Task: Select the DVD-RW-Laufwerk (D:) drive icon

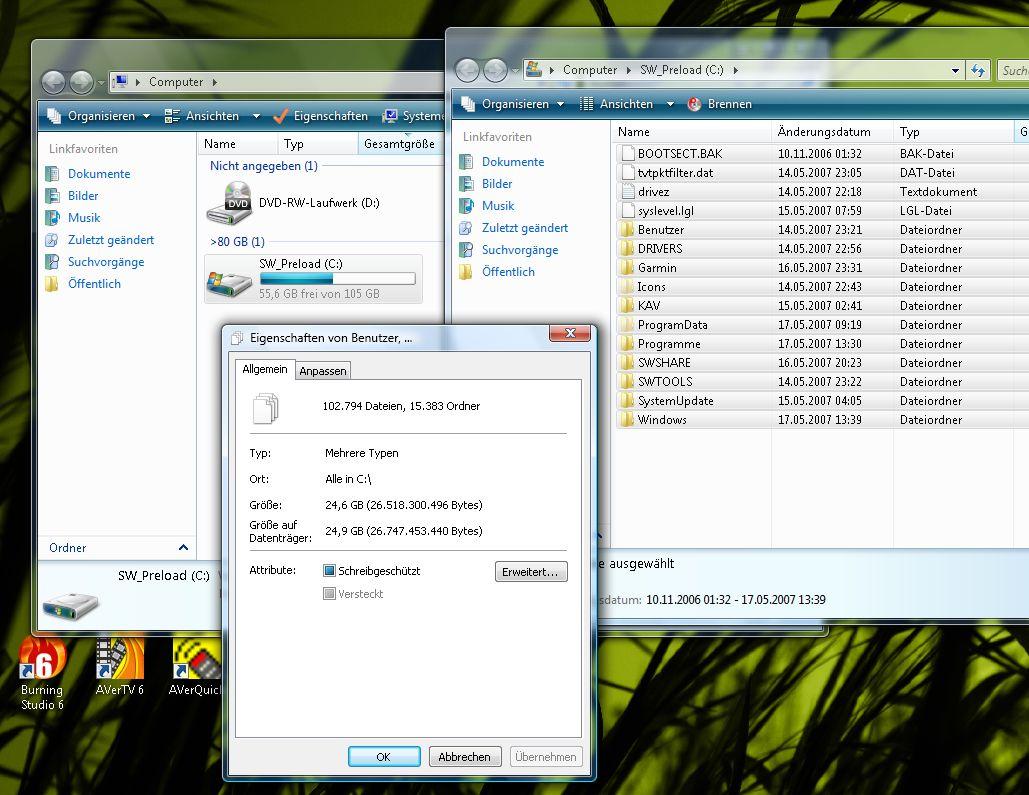Action: (x=230, y=203)
